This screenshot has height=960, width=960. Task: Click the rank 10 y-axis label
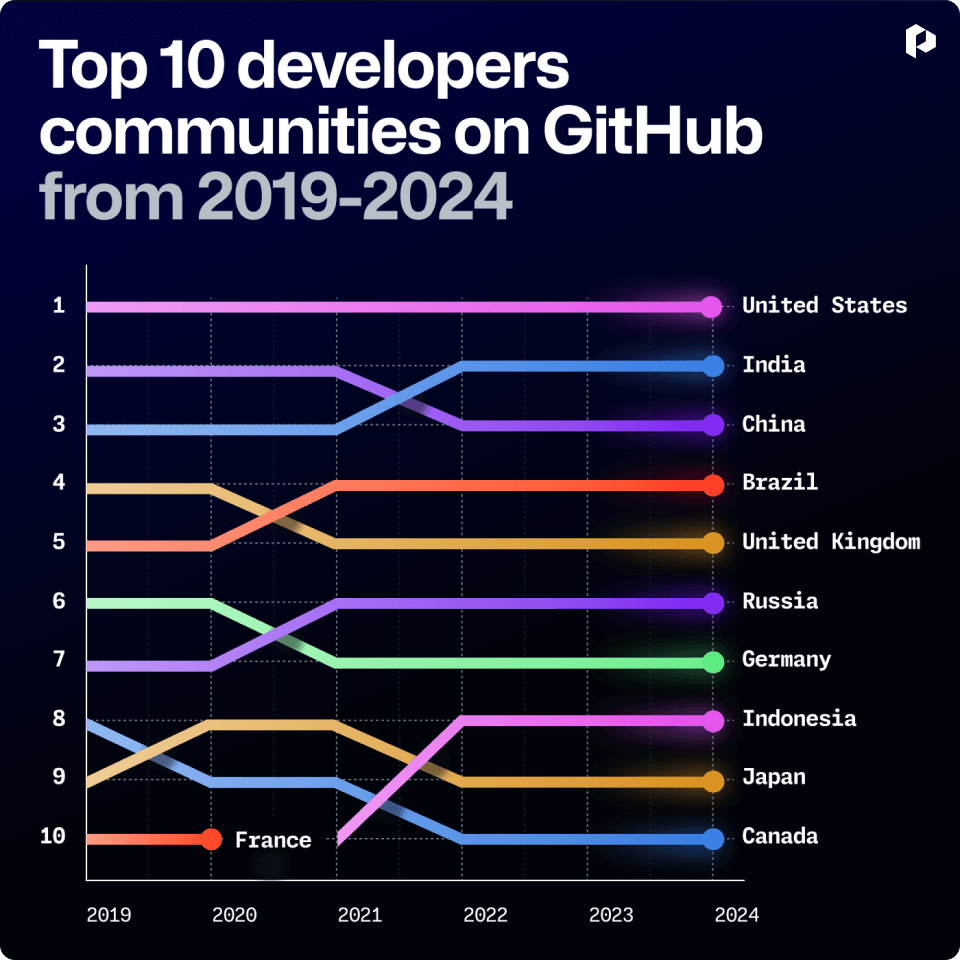53,836
